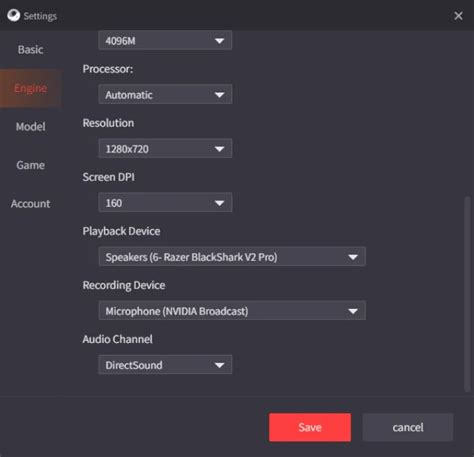Click the Playback Device label
Screen dimensions: 474x457
[121, 231]
